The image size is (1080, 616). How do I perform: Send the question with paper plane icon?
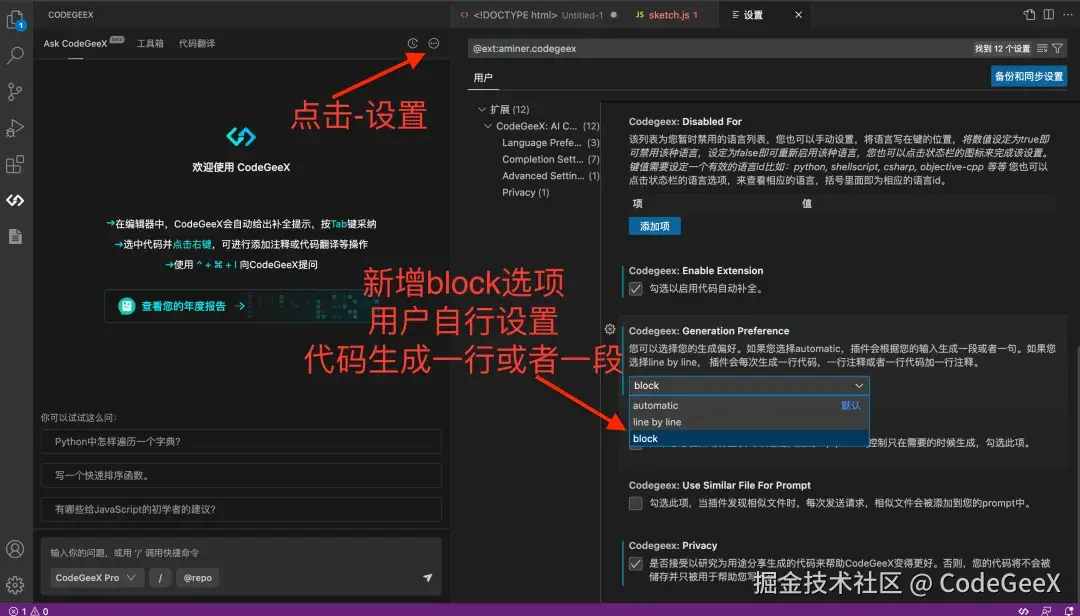click(428, 577)
